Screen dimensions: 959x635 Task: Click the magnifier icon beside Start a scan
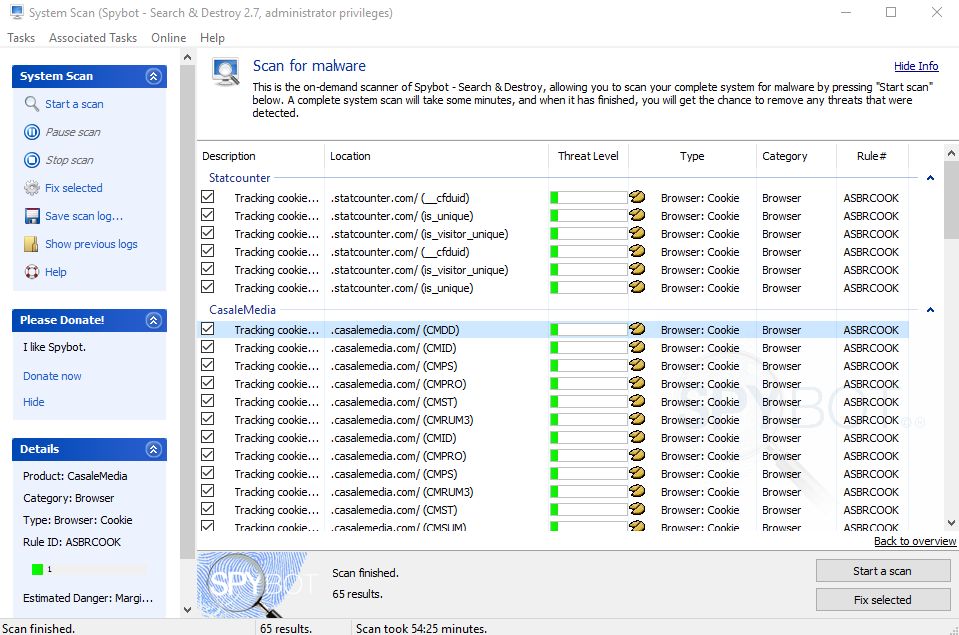(x=32, y=104)
